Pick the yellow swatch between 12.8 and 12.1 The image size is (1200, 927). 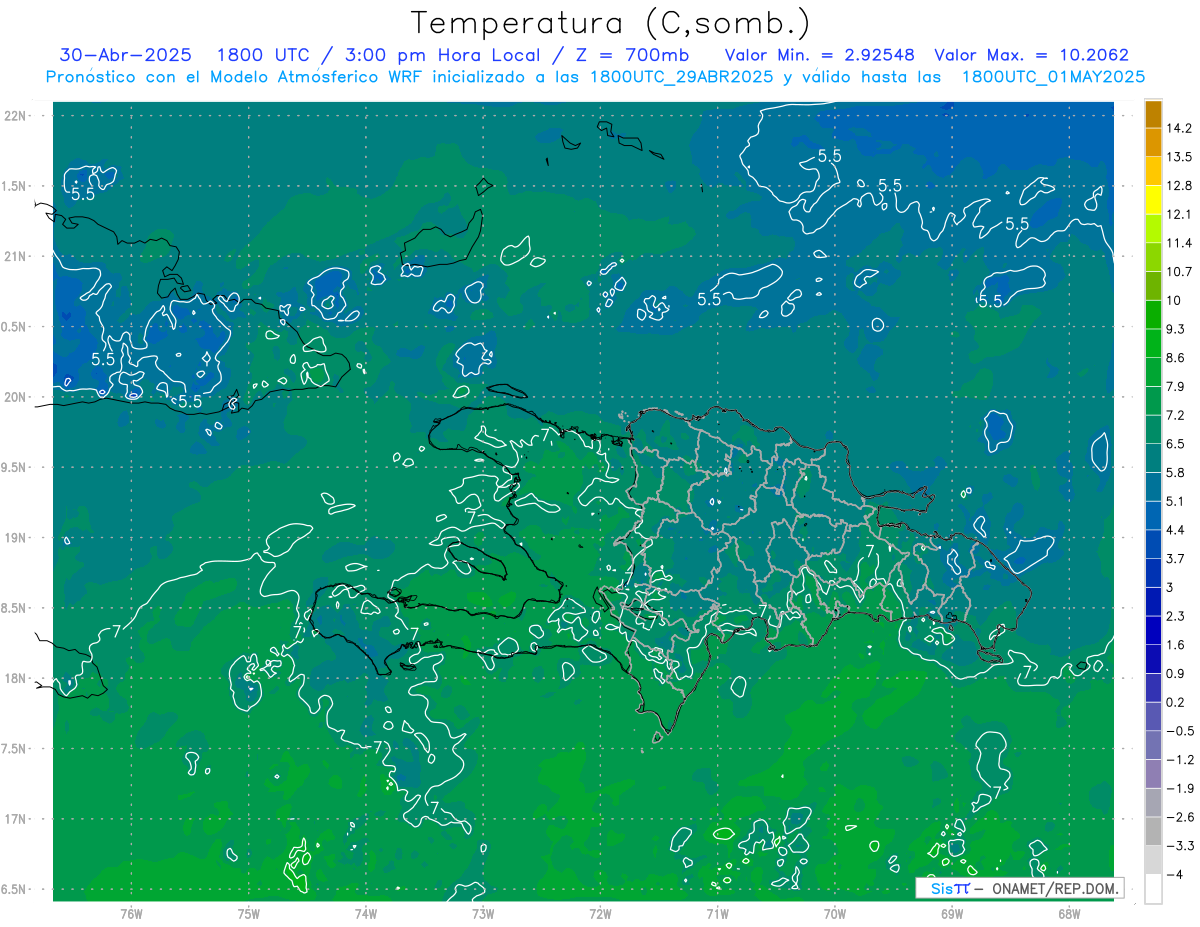point(1153,200)
